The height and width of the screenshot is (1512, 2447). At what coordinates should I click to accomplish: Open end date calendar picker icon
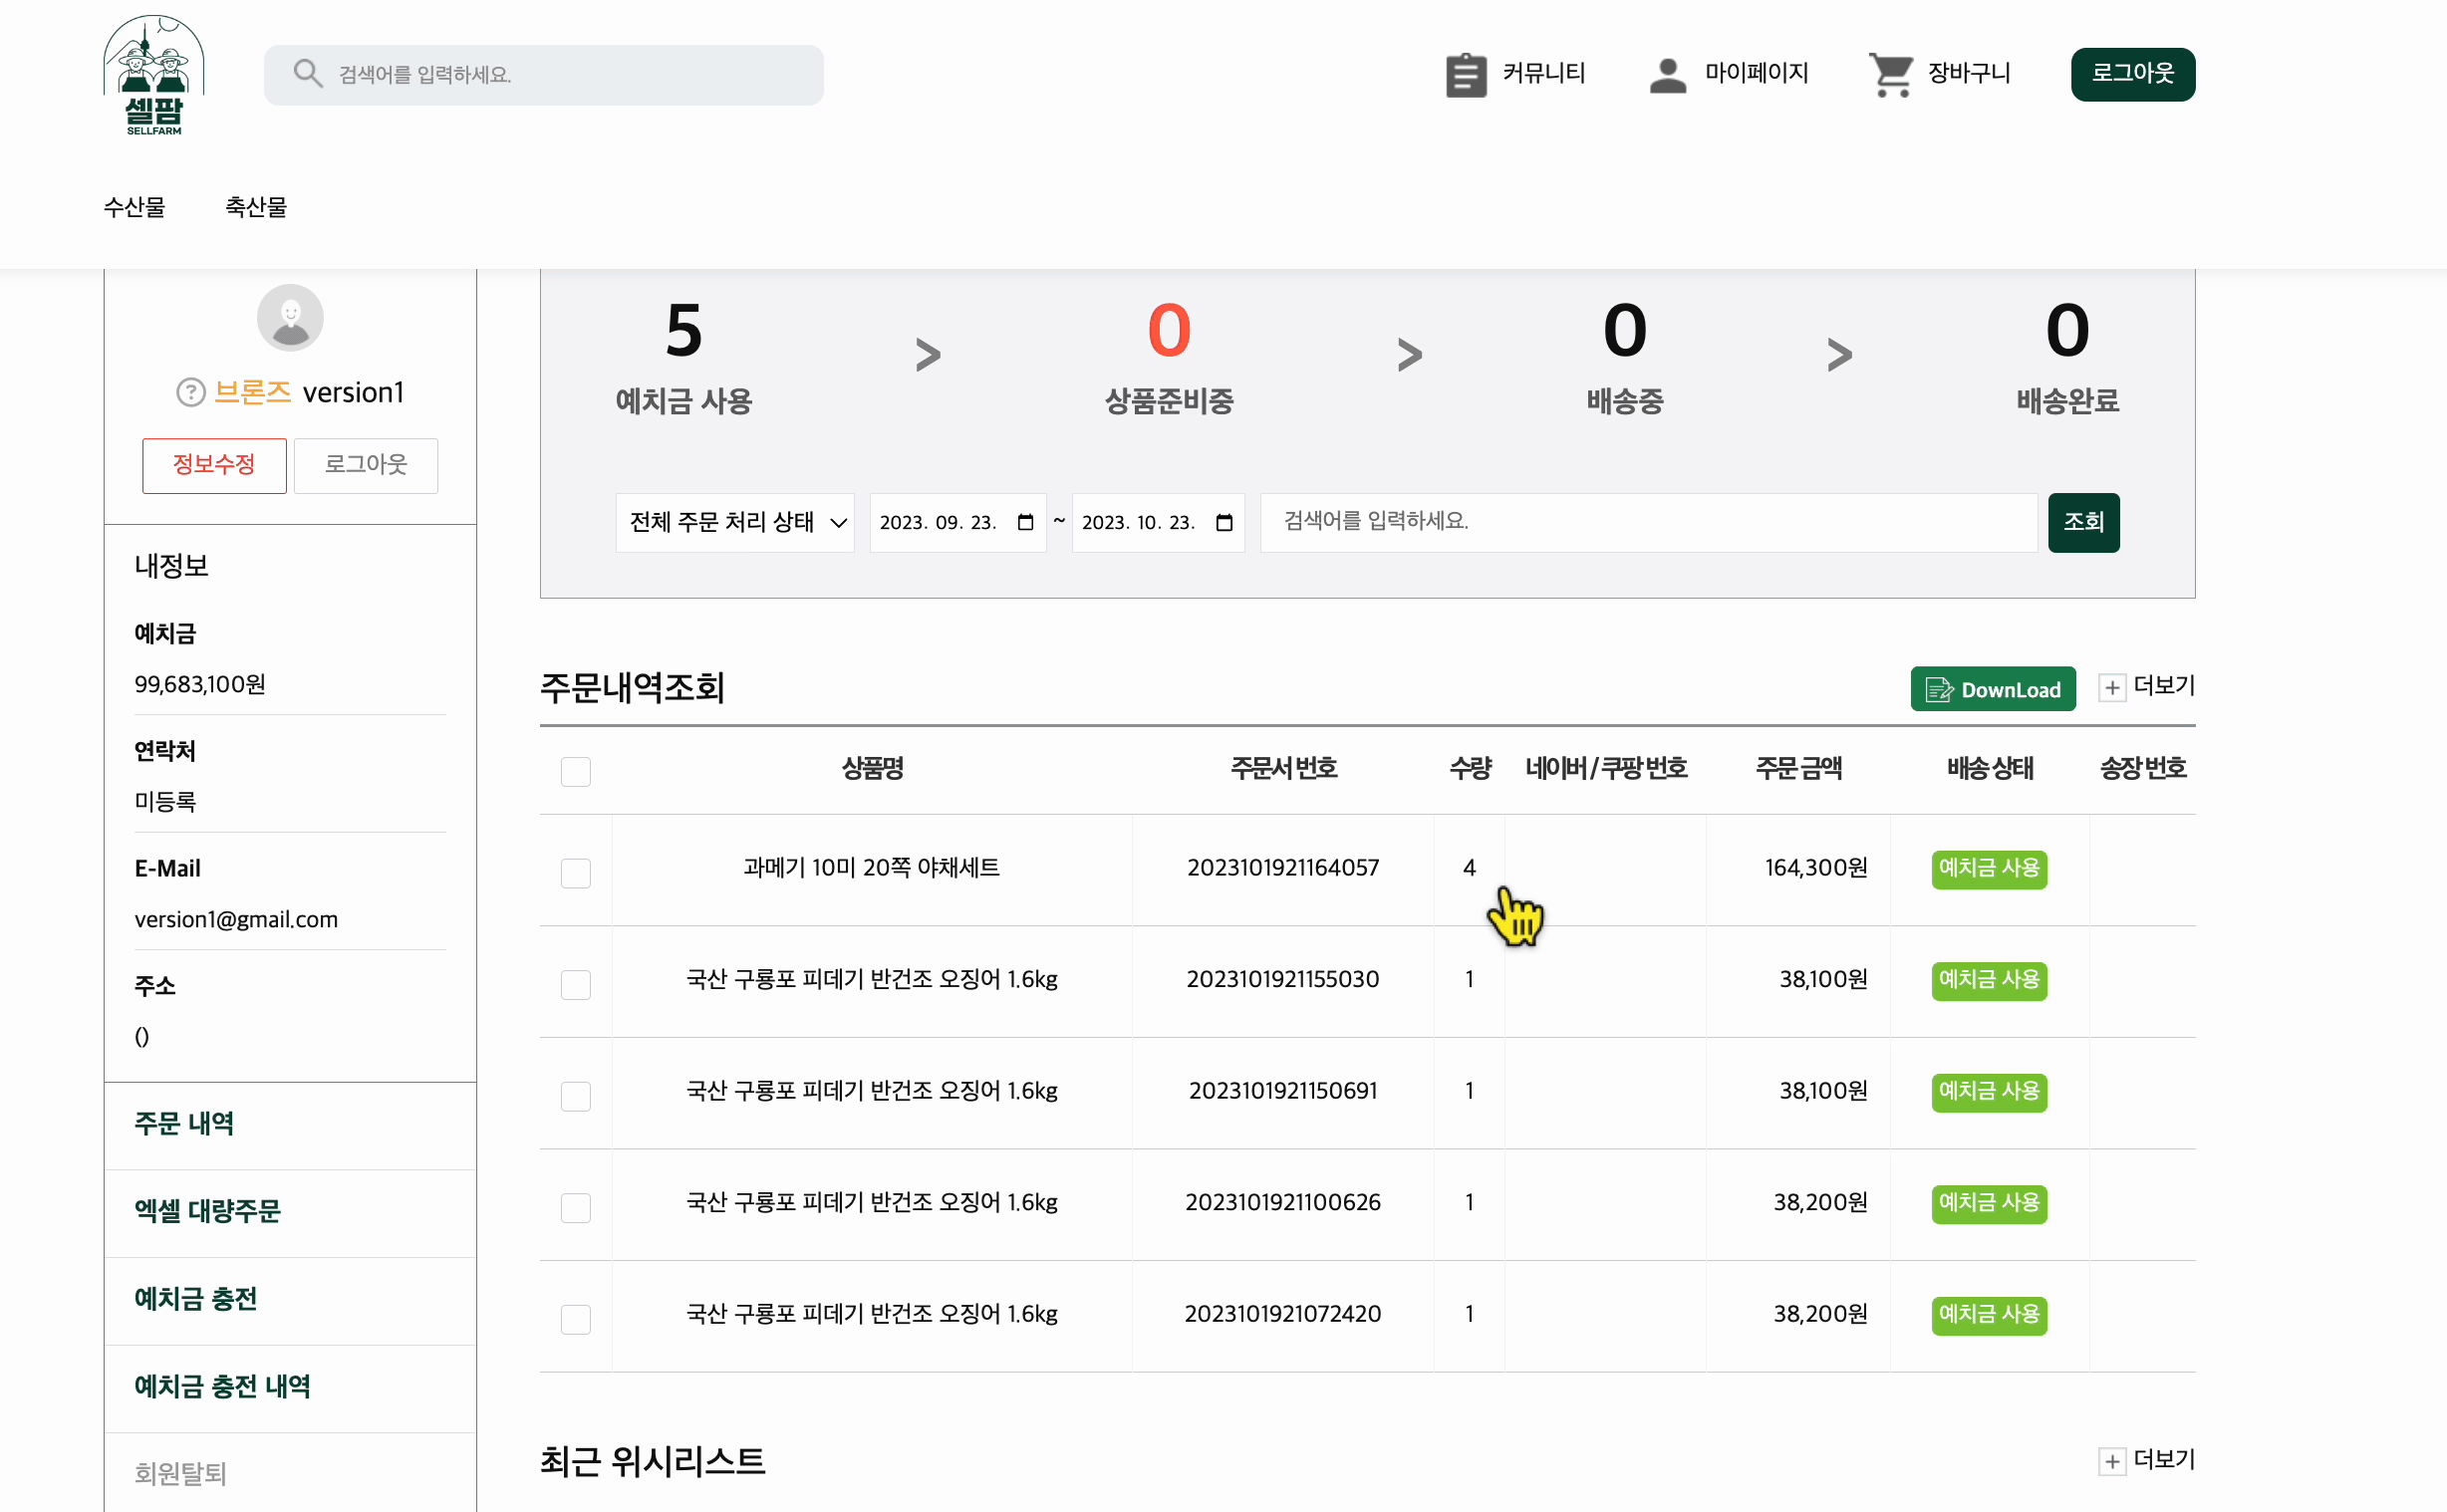pyautogui.click(x=1224, y=523)
